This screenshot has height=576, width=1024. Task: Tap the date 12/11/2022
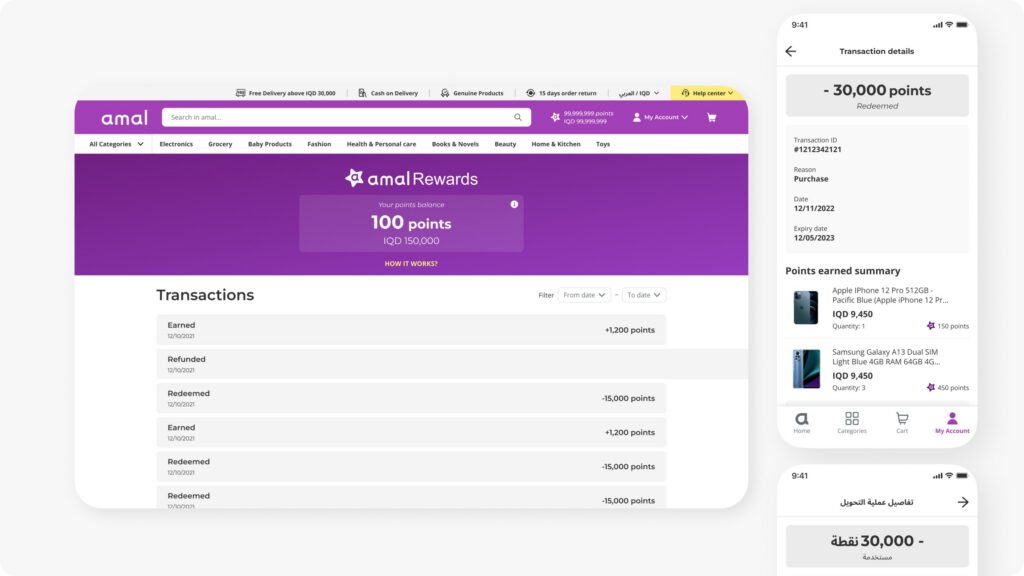click(814, 208)
